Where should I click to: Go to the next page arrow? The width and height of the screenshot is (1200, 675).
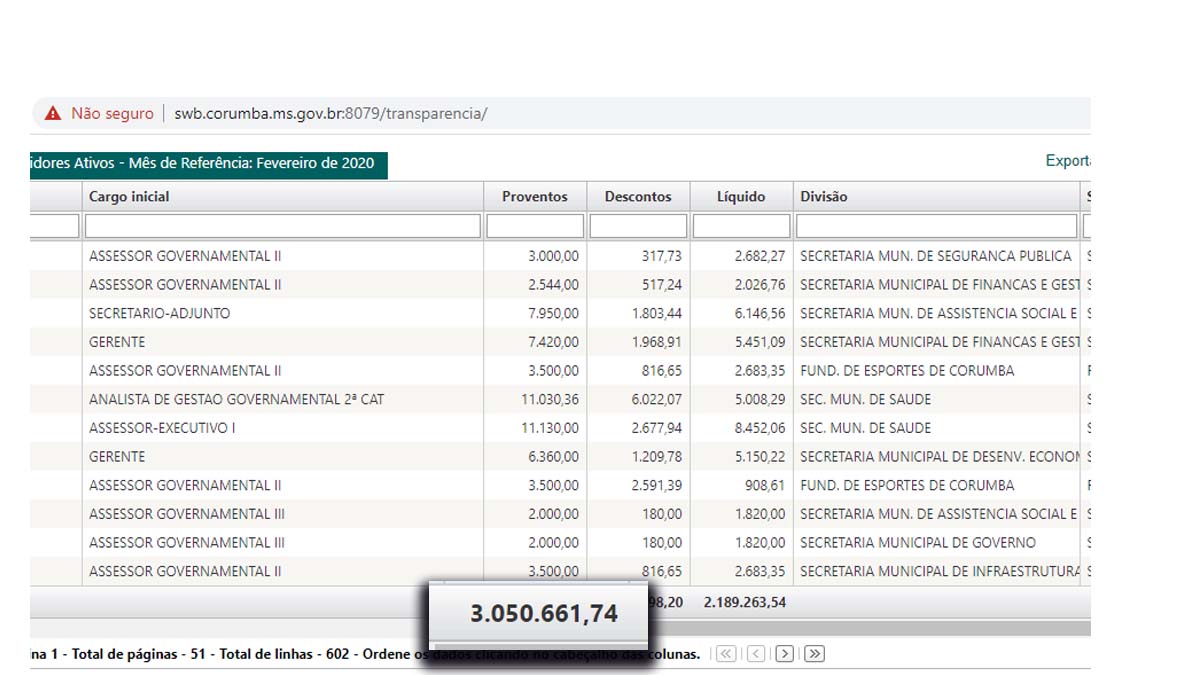(785, 654)
